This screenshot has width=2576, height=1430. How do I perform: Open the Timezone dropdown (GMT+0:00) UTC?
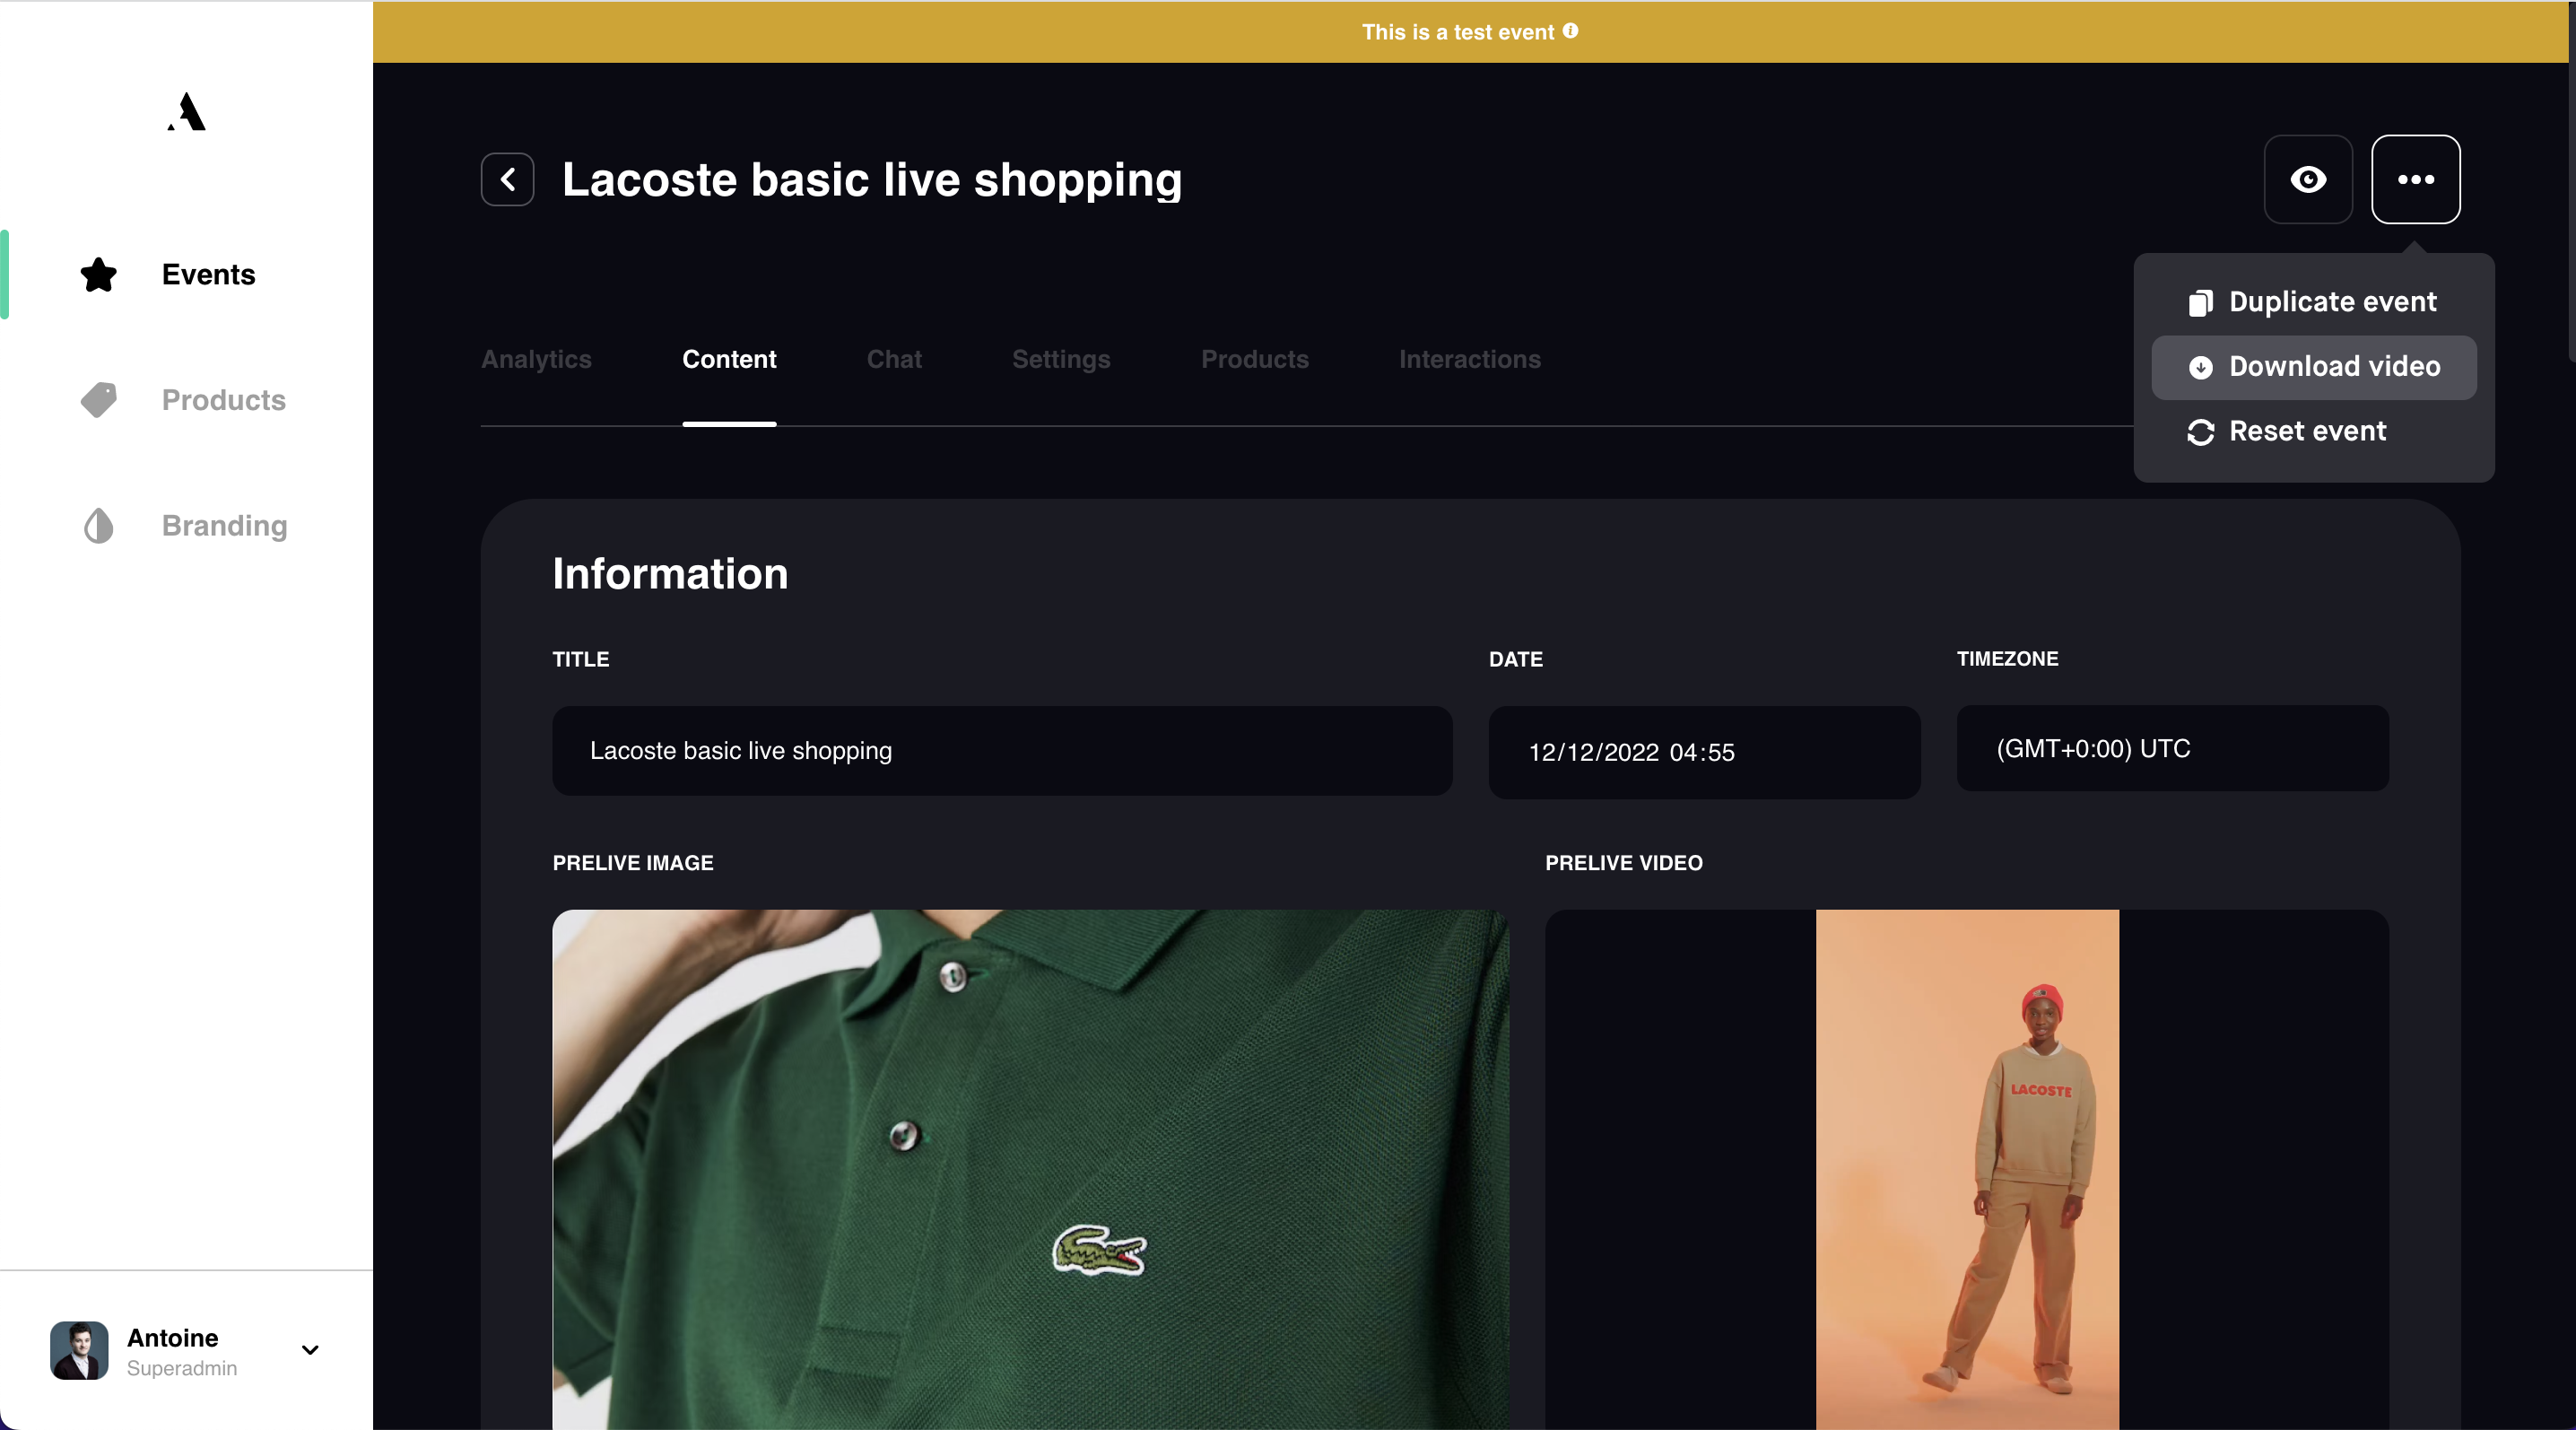point(2172,749)
